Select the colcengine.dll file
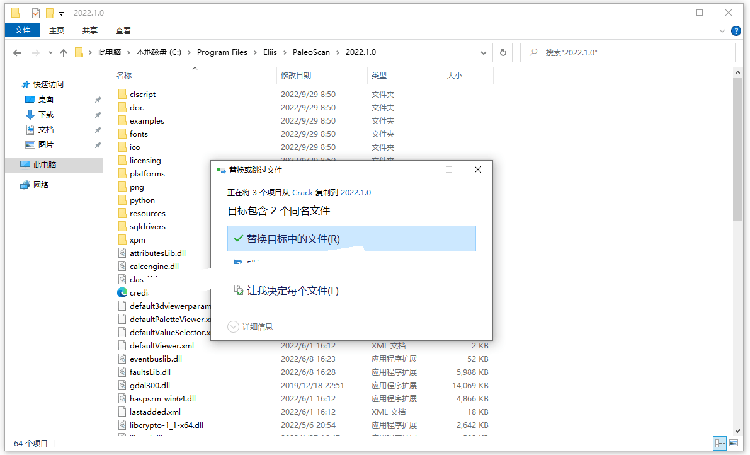The image size is (750, 455). coord(149,266)
